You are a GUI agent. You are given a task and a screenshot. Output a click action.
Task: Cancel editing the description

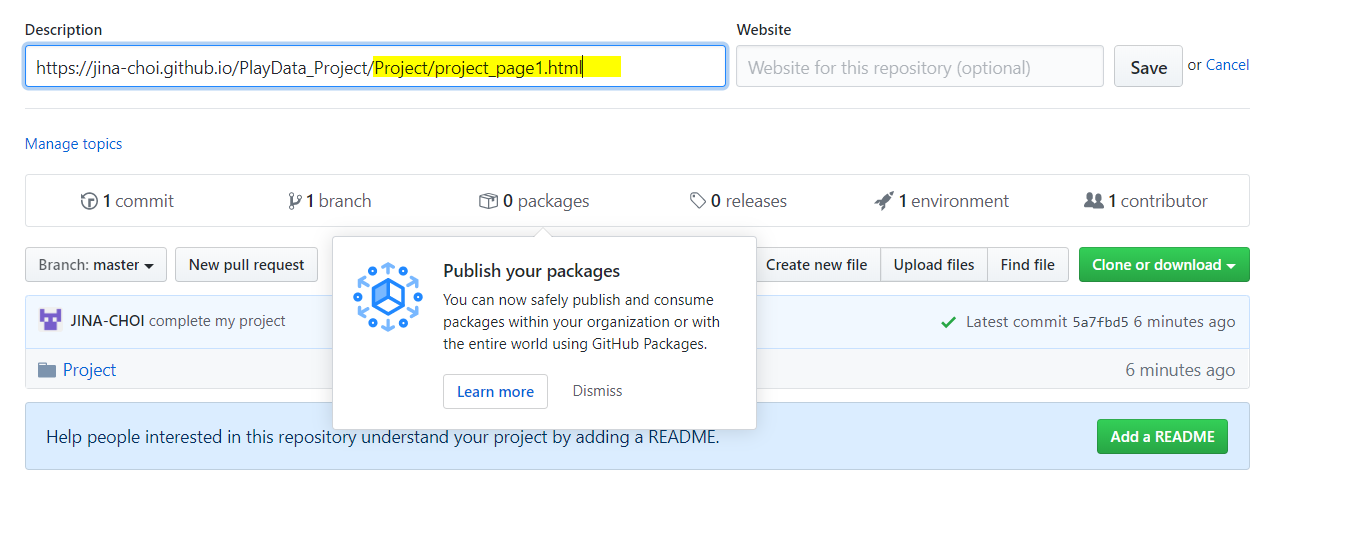pos(1227,65)
